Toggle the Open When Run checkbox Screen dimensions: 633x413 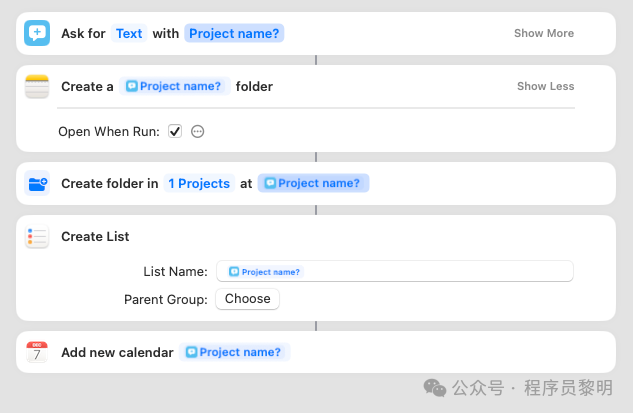175,131
